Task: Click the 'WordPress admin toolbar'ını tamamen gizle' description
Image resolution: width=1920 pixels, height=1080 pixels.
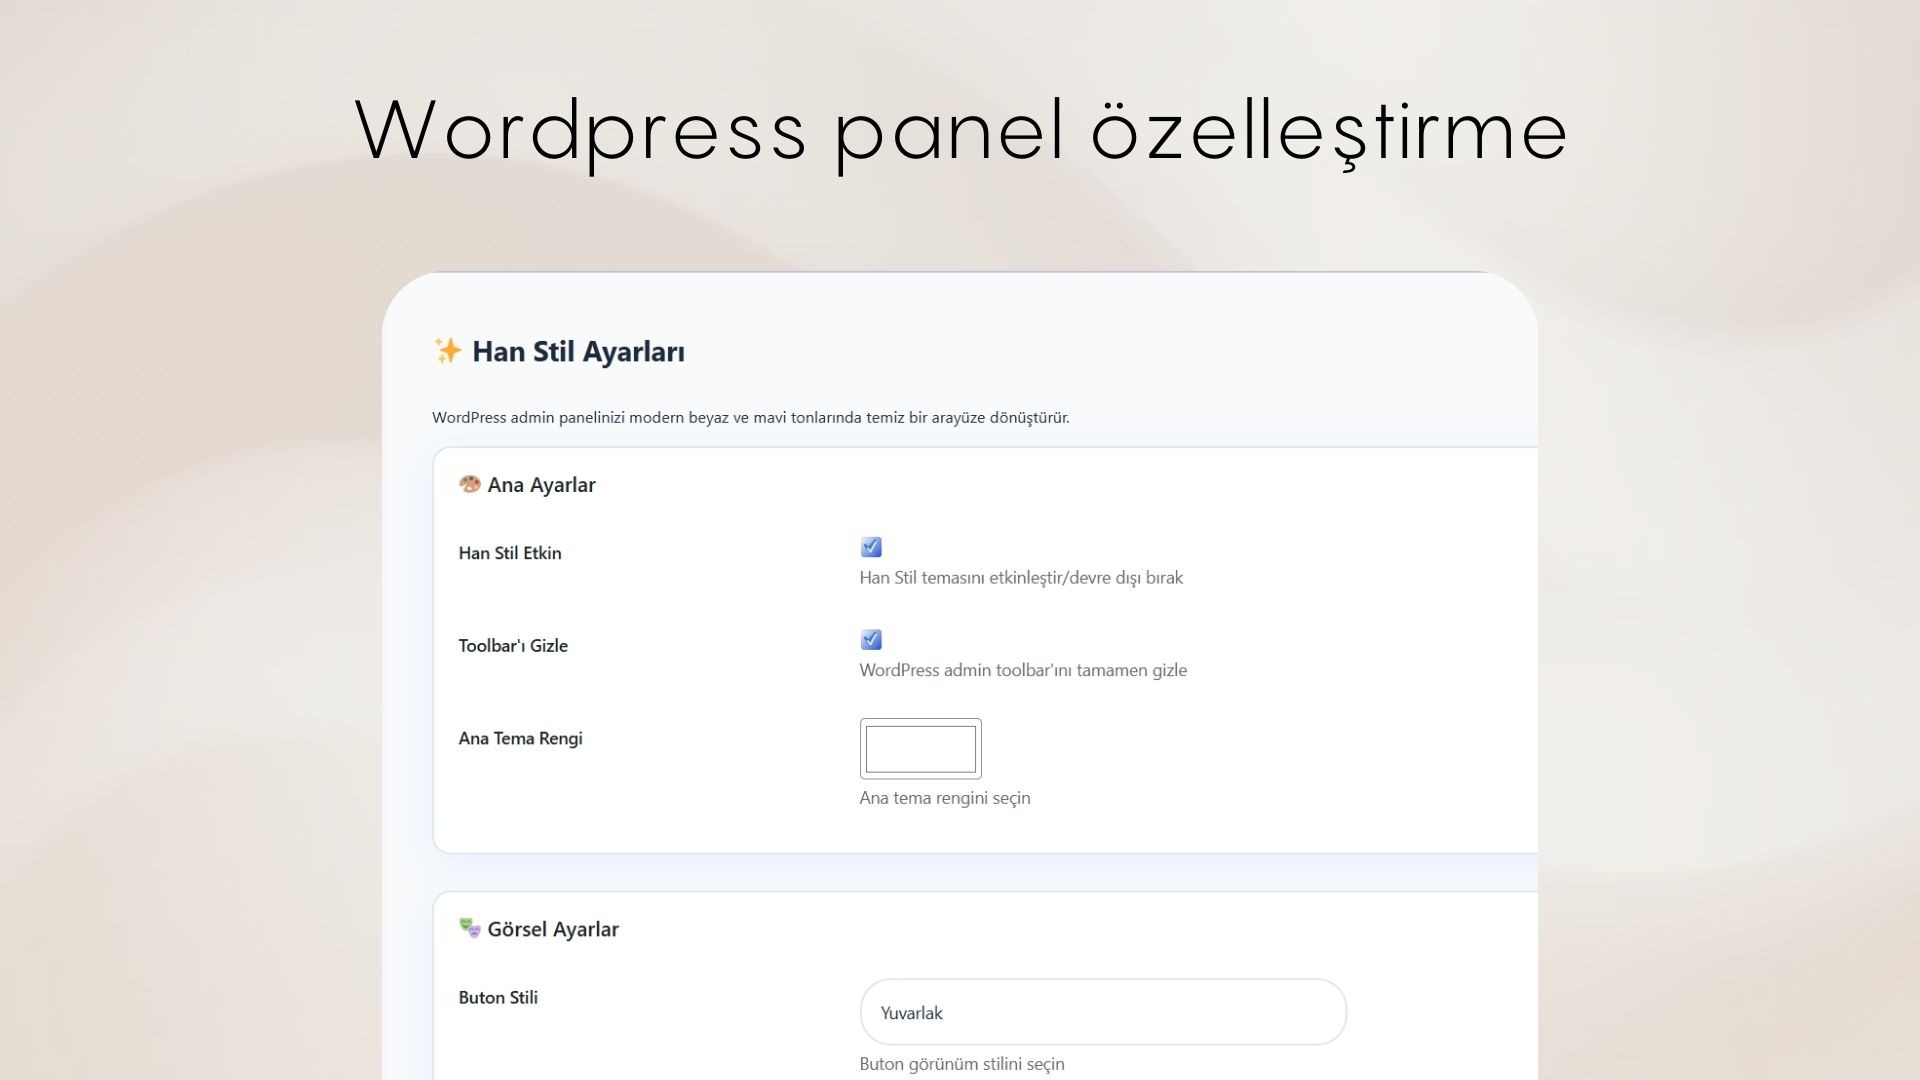Action: point(1023,670)
